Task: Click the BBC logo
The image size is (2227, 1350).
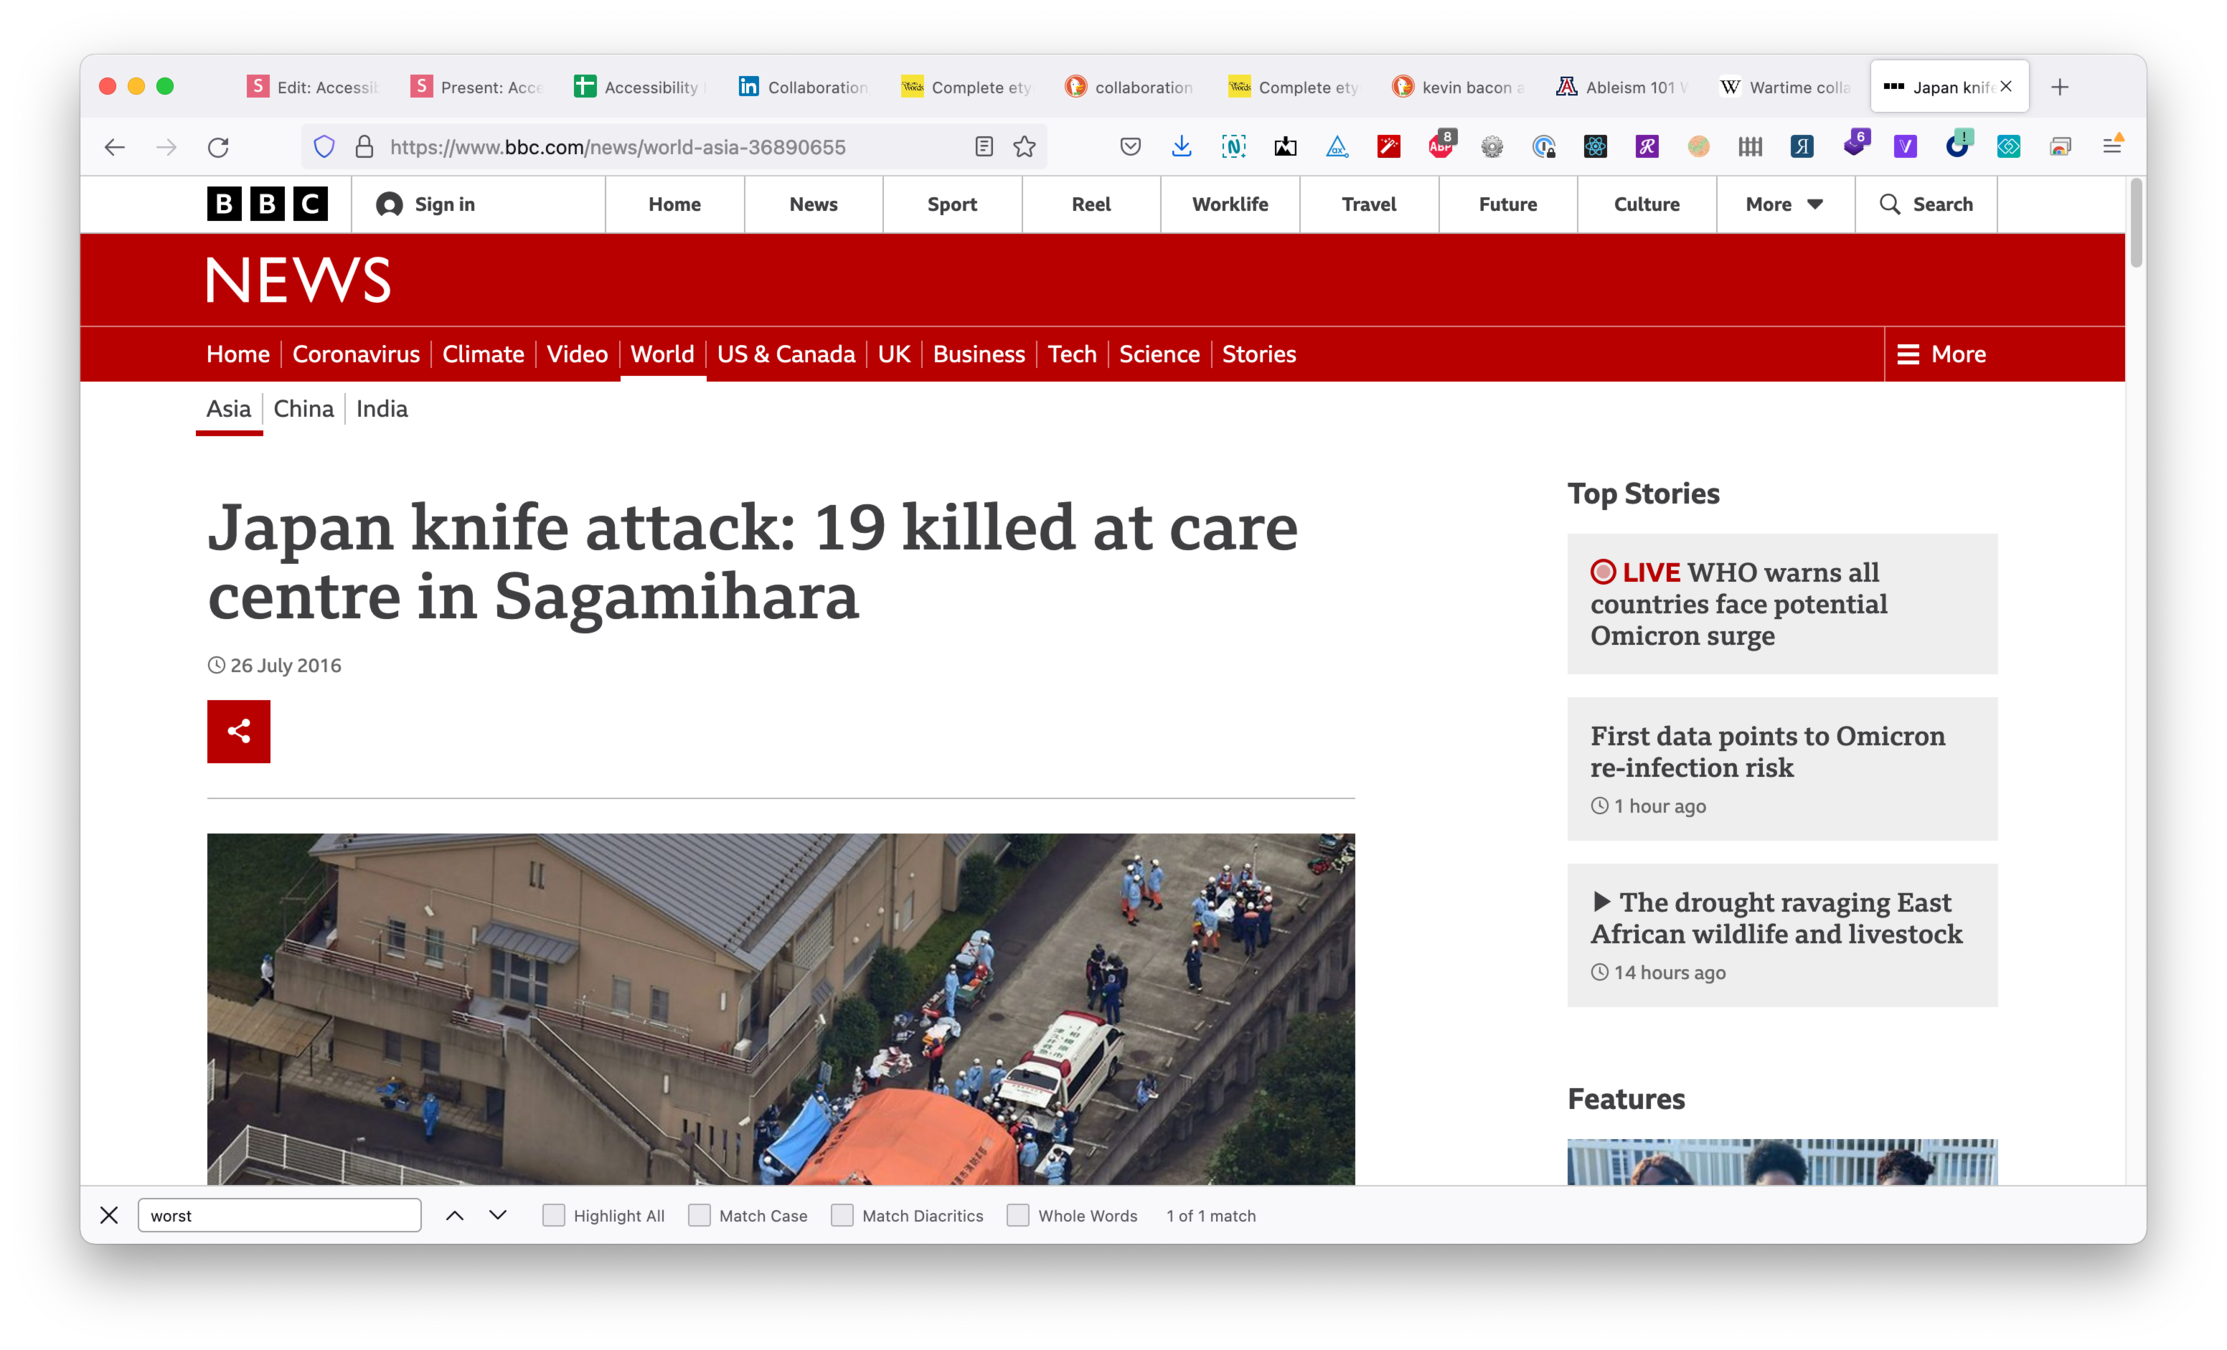Action: pyautogui.click(x=267, y=204)
